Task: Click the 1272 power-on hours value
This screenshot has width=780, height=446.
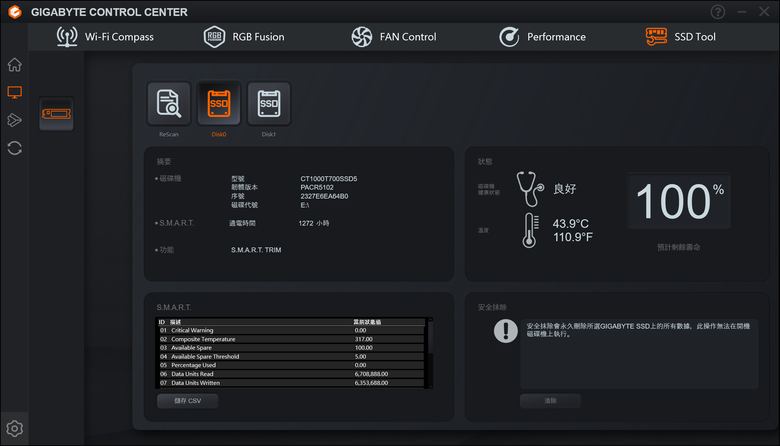Action: (314, 223)
